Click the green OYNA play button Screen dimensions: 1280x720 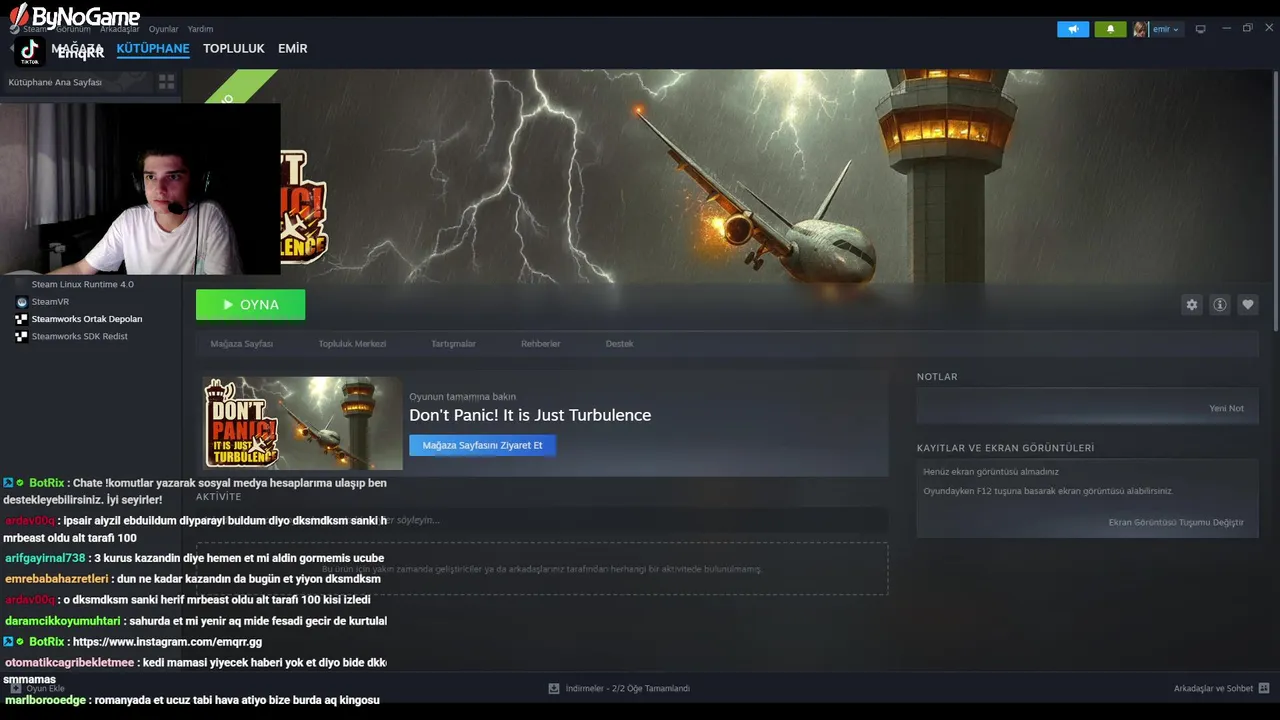pos(251,305)
